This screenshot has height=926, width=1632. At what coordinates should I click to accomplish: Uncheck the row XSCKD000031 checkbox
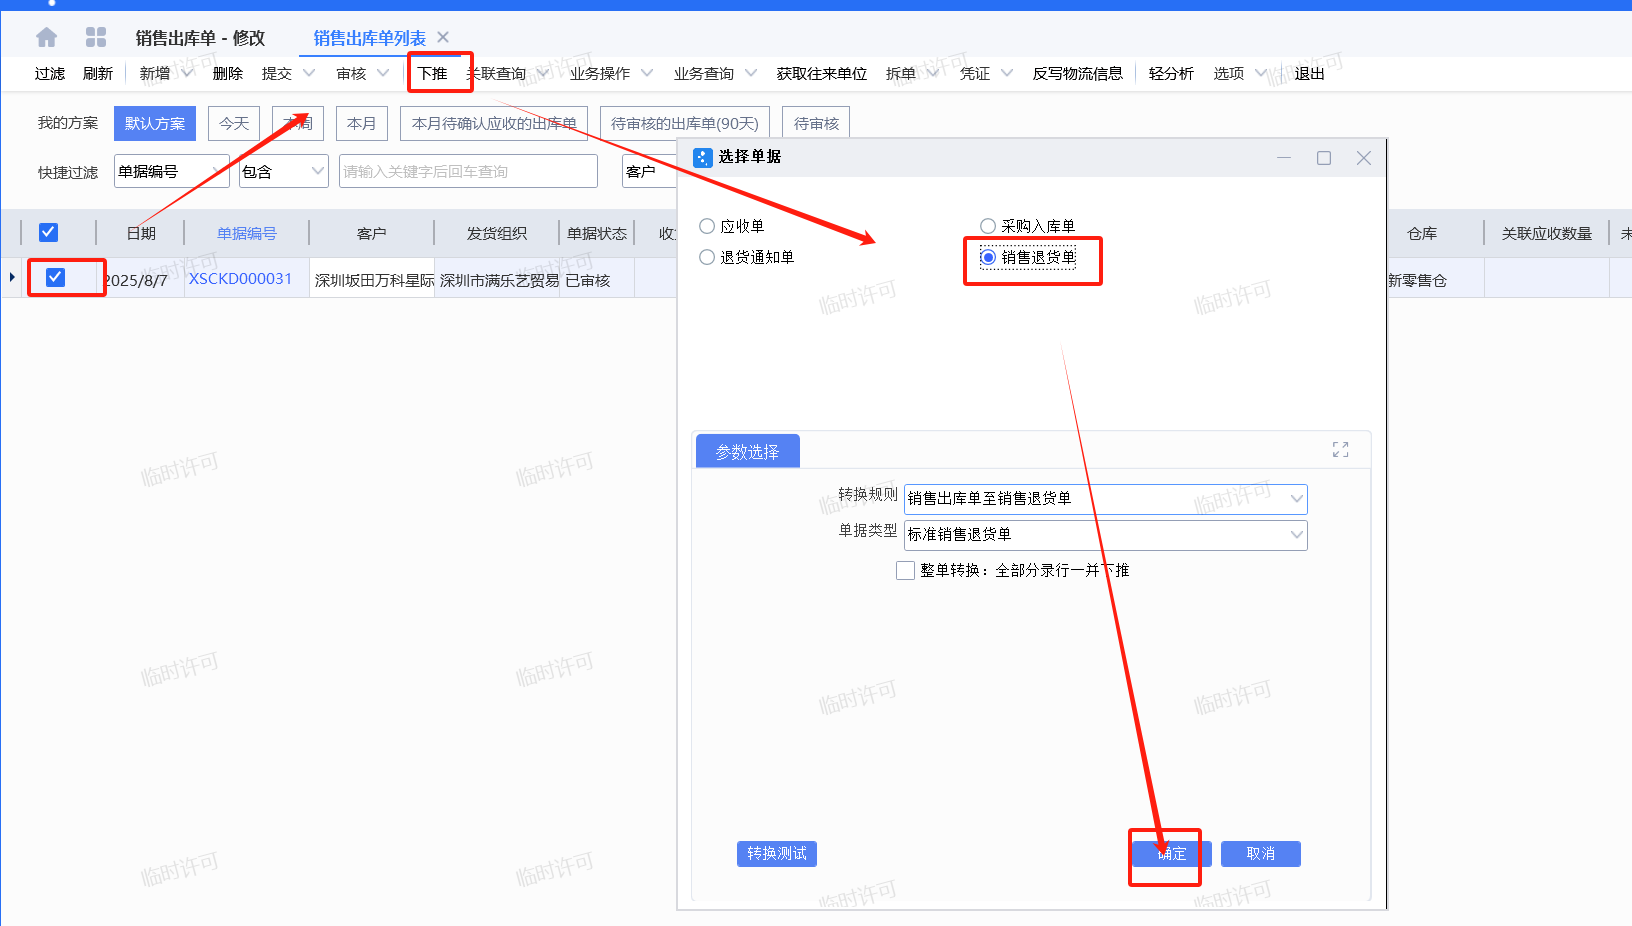pyautogui.click(x=56, y=277)
